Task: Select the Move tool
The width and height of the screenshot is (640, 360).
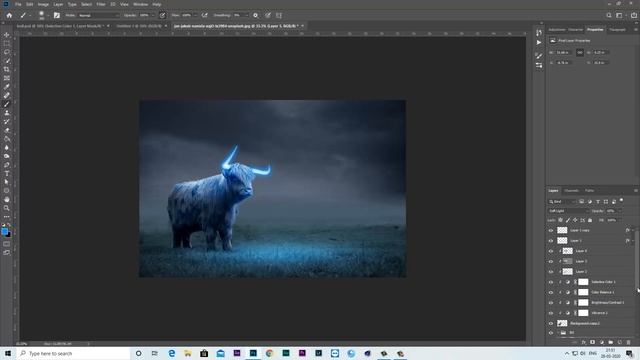Action: (x=7, y=35)
